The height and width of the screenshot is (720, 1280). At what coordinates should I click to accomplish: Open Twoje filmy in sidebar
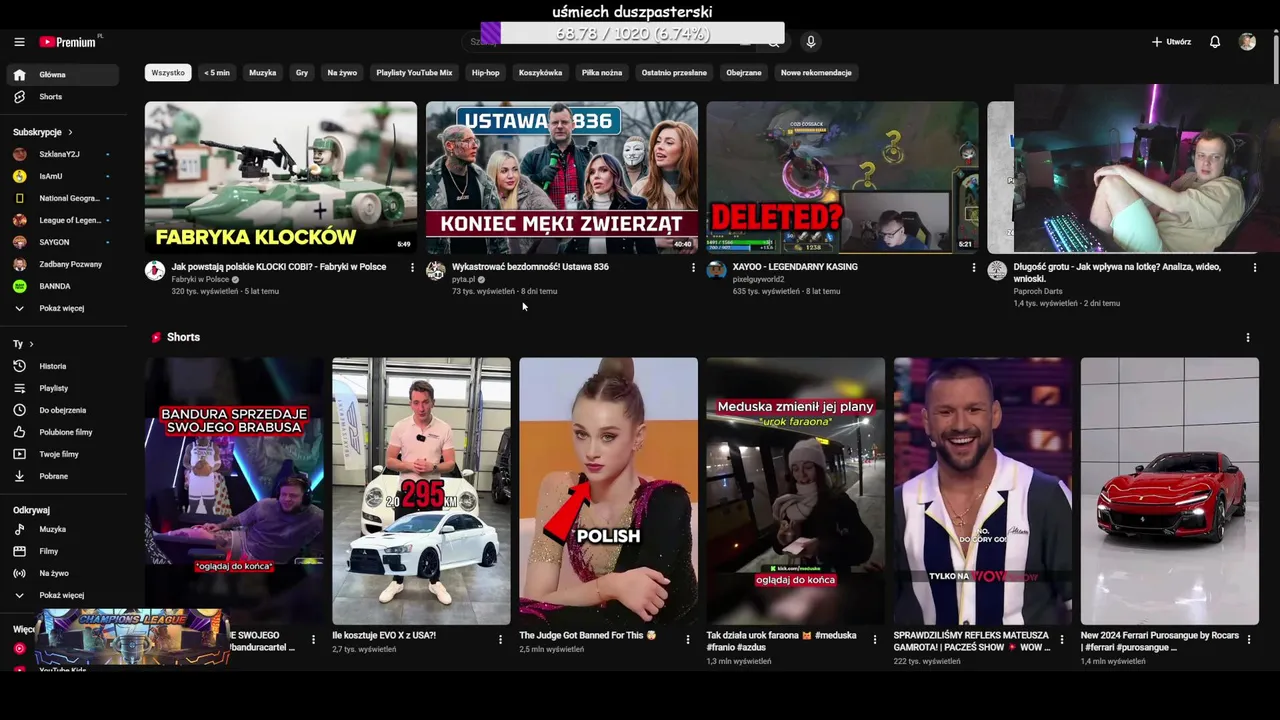[x=62, y=454]
